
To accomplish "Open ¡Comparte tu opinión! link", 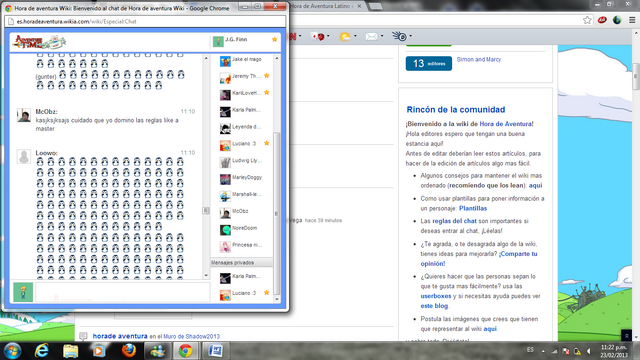I will 479,259.
